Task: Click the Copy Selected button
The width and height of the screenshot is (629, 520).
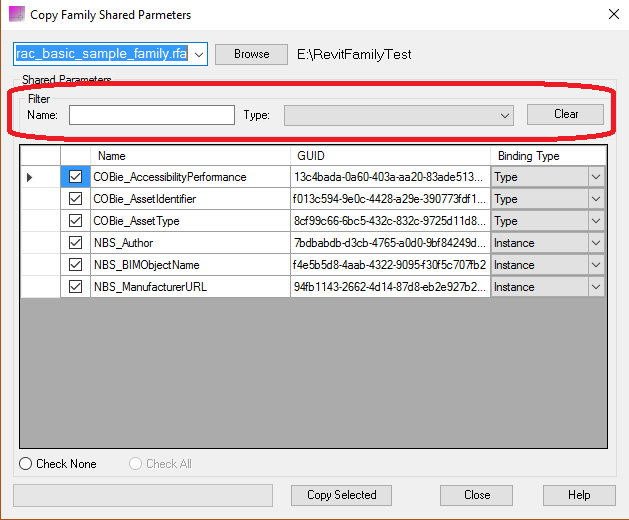Action: (341, 495)
